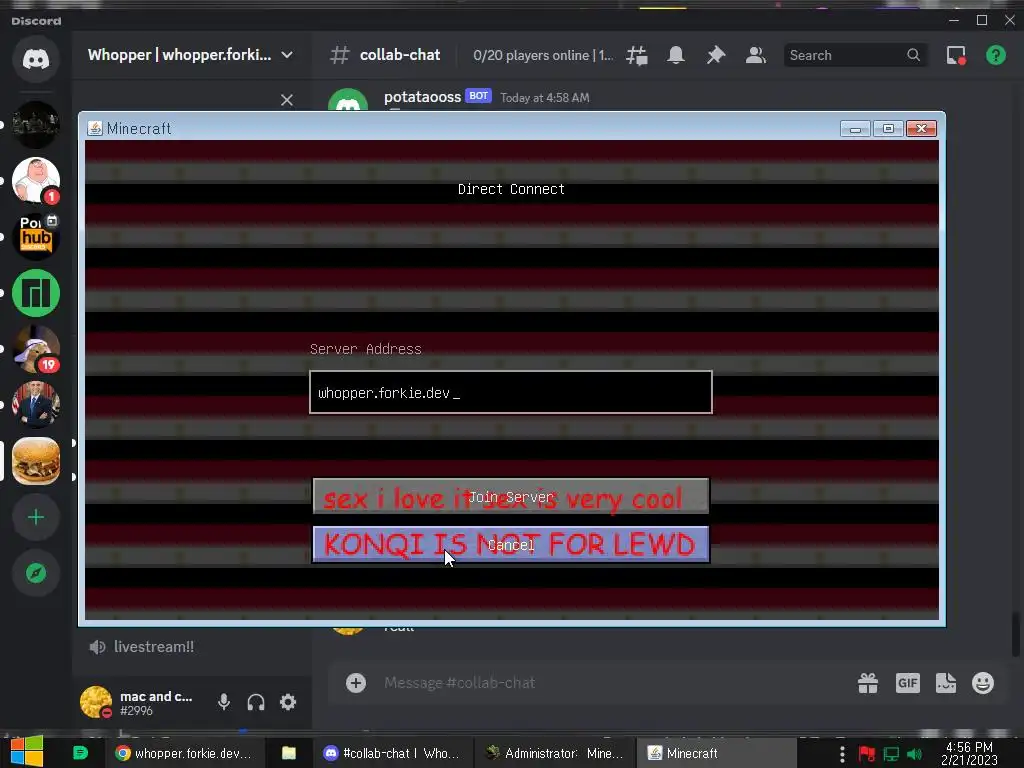
Task: Dismiss the banner with the X above channel list
Action: coord(287,100)
